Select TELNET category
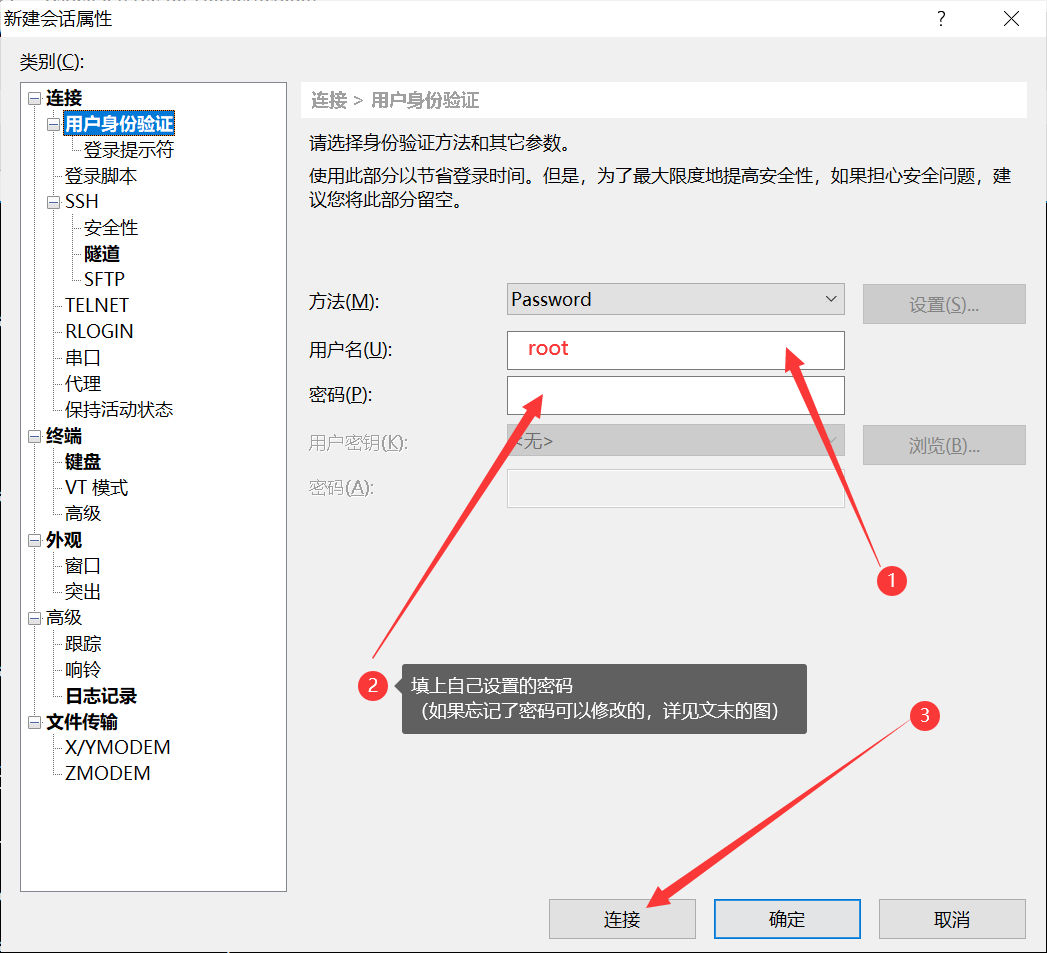 pos(97,305)
